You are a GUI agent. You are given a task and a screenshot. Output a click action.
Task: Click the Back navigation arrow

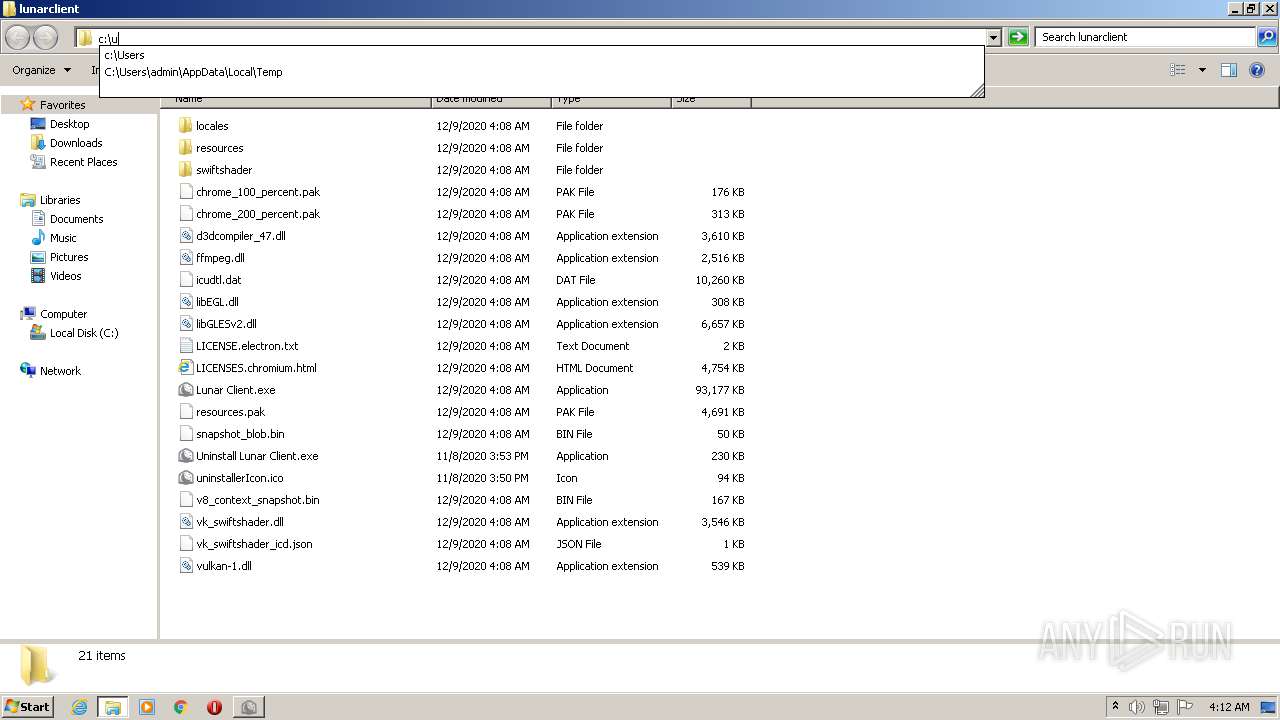18,38
